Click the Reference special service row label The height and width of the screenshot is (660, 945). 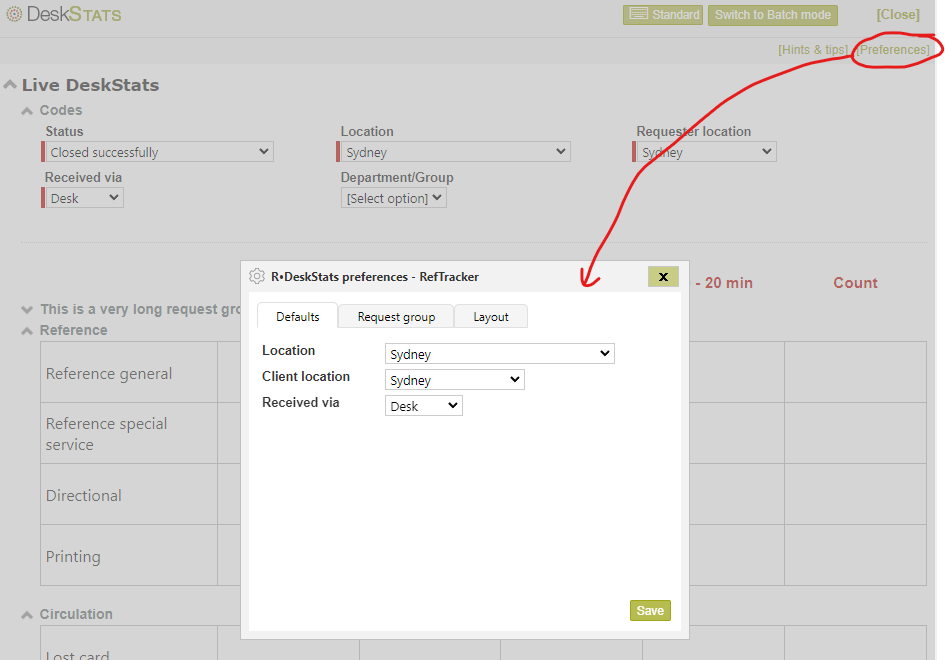pos(107,434)
